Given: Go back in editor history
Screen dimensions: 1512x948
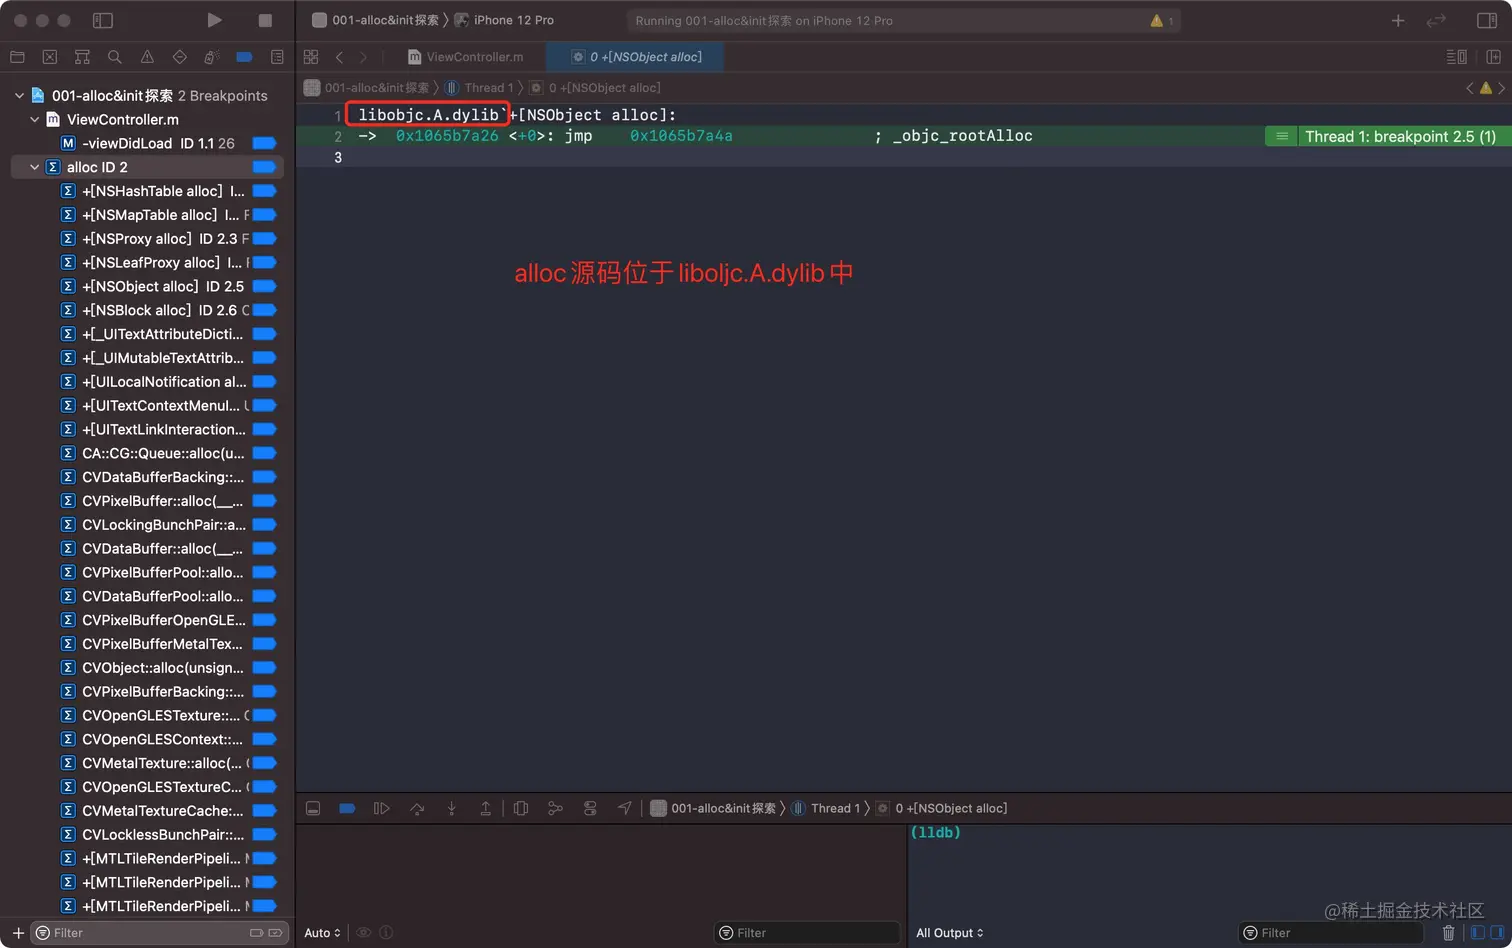Looking at the screenshot, I should tap(340, 57).
